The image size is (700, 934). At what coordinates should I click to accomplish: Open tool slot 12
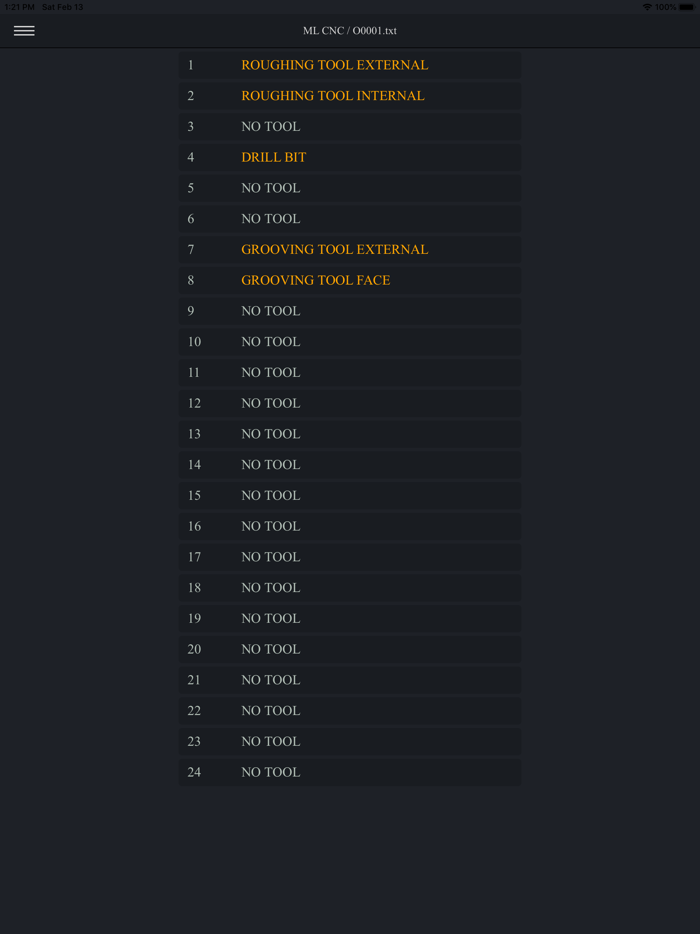349,404
